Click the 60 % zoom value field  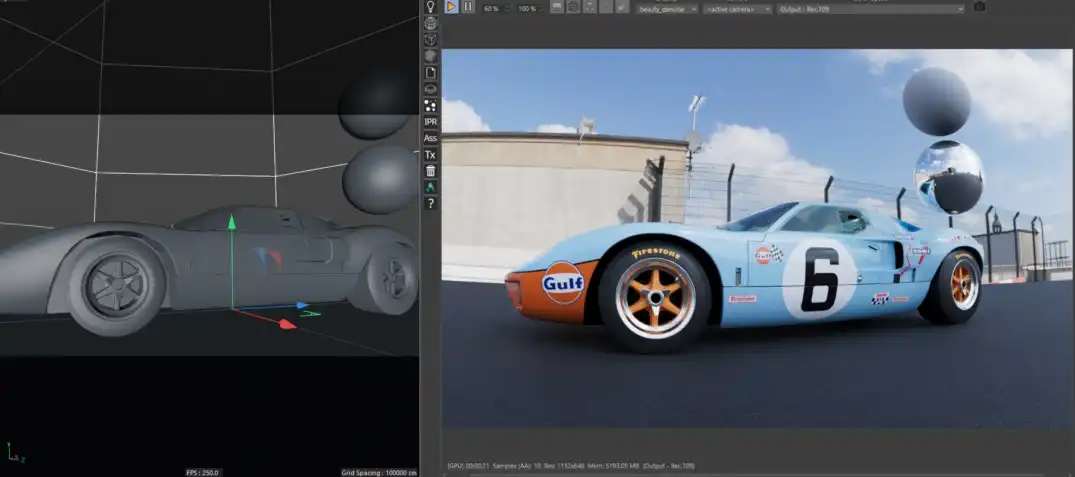tap(492, 8)
